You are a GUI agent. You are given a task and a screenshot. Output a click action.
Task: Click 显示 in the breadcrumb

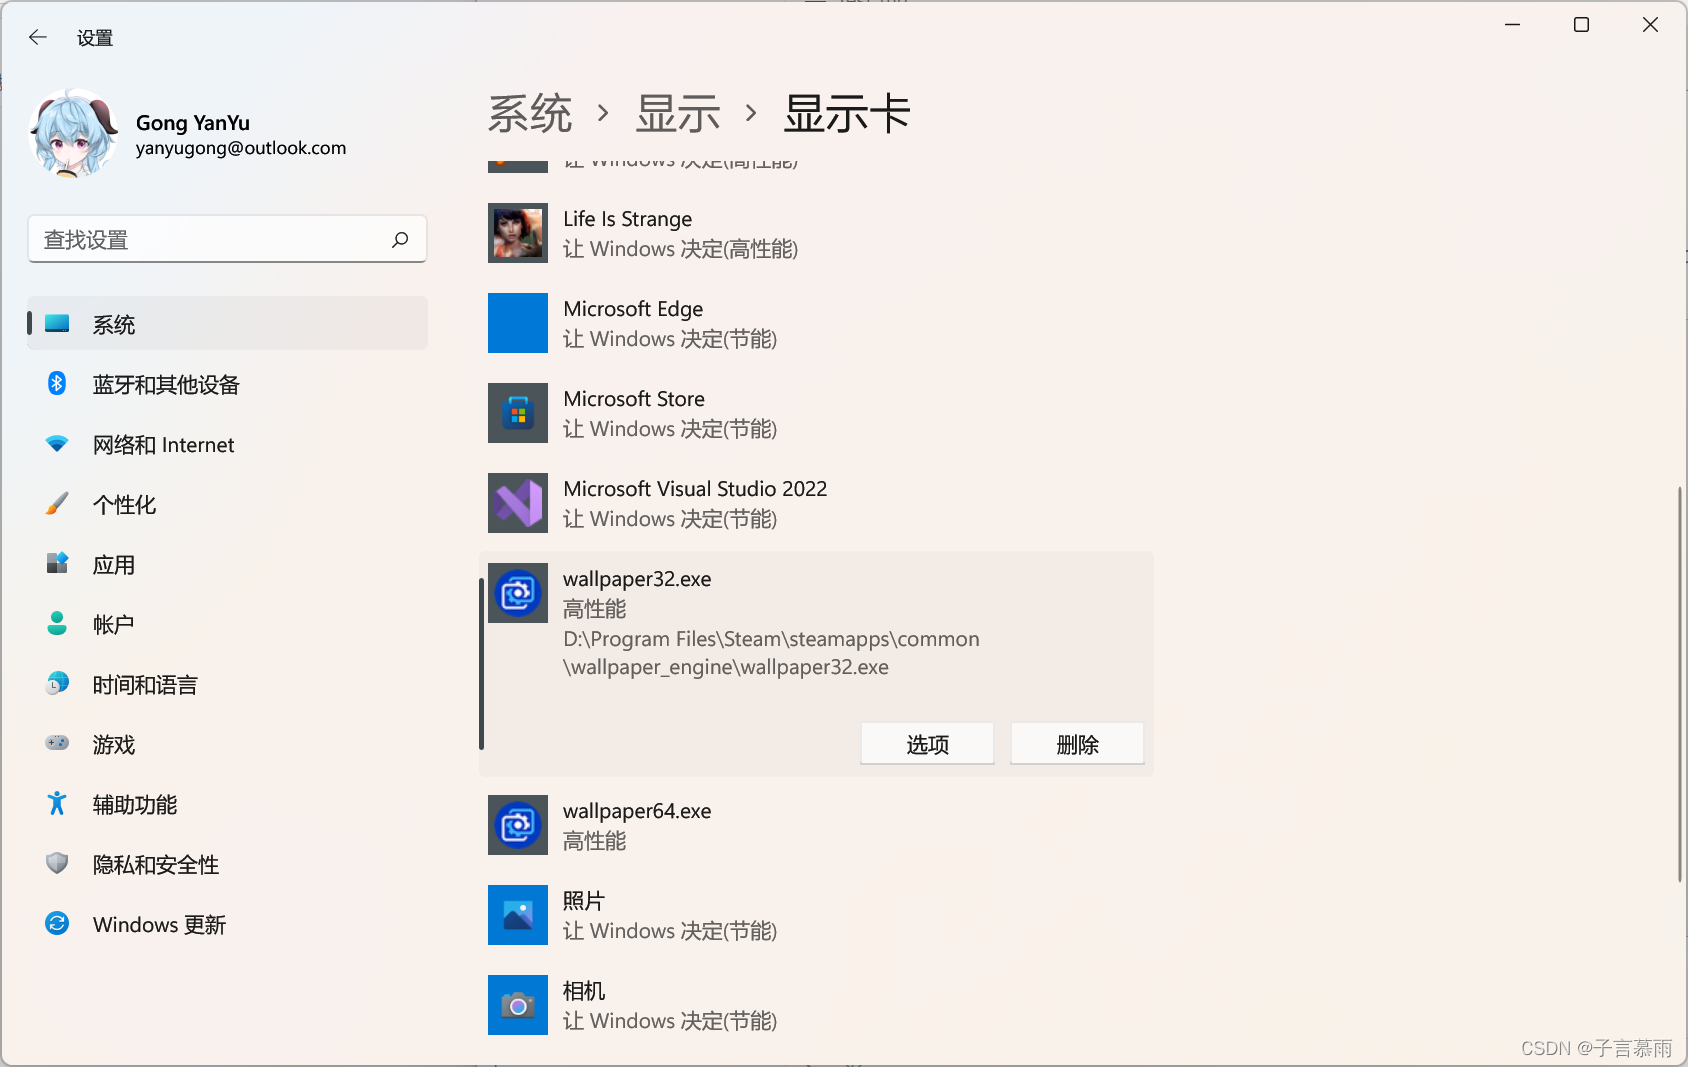(x=678, y=113)
